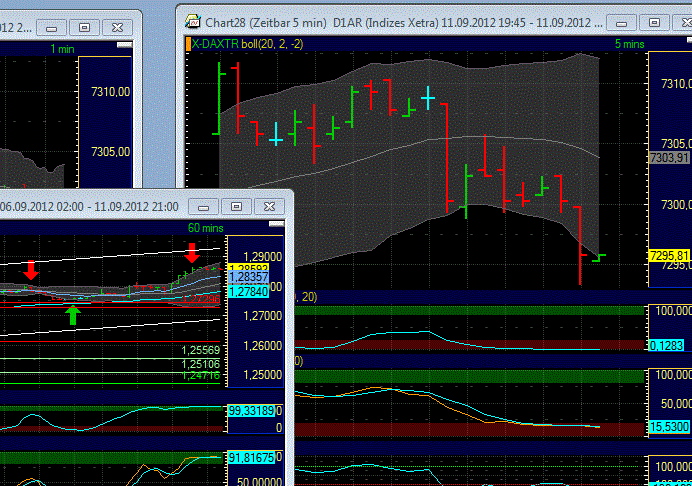
Task: Click the boll(20, 2, -2) indicator label
Action: click(272, 44)
